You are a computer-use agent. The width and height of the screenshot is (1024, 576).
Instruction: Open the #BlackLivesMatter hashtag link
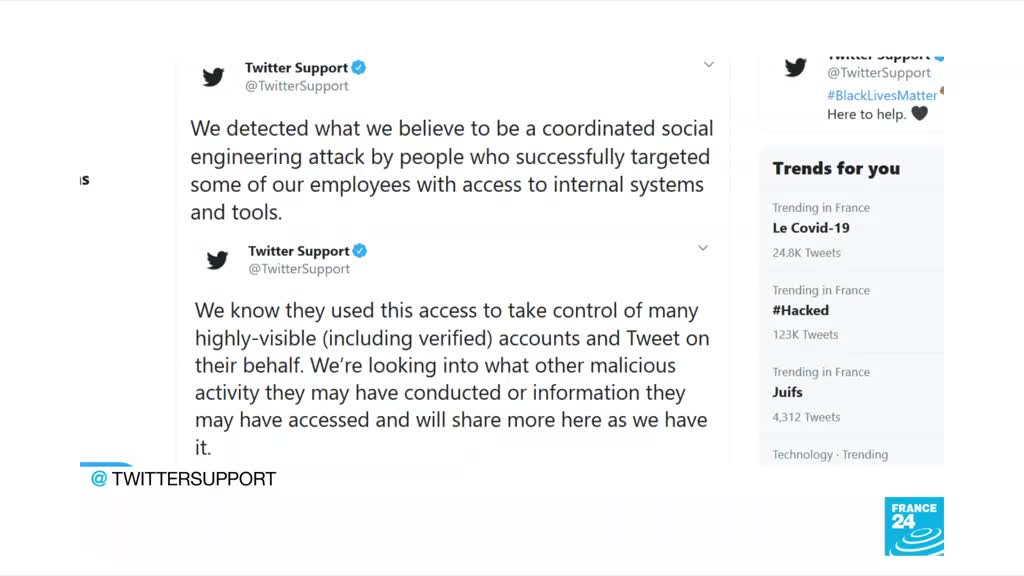(882, 95)
